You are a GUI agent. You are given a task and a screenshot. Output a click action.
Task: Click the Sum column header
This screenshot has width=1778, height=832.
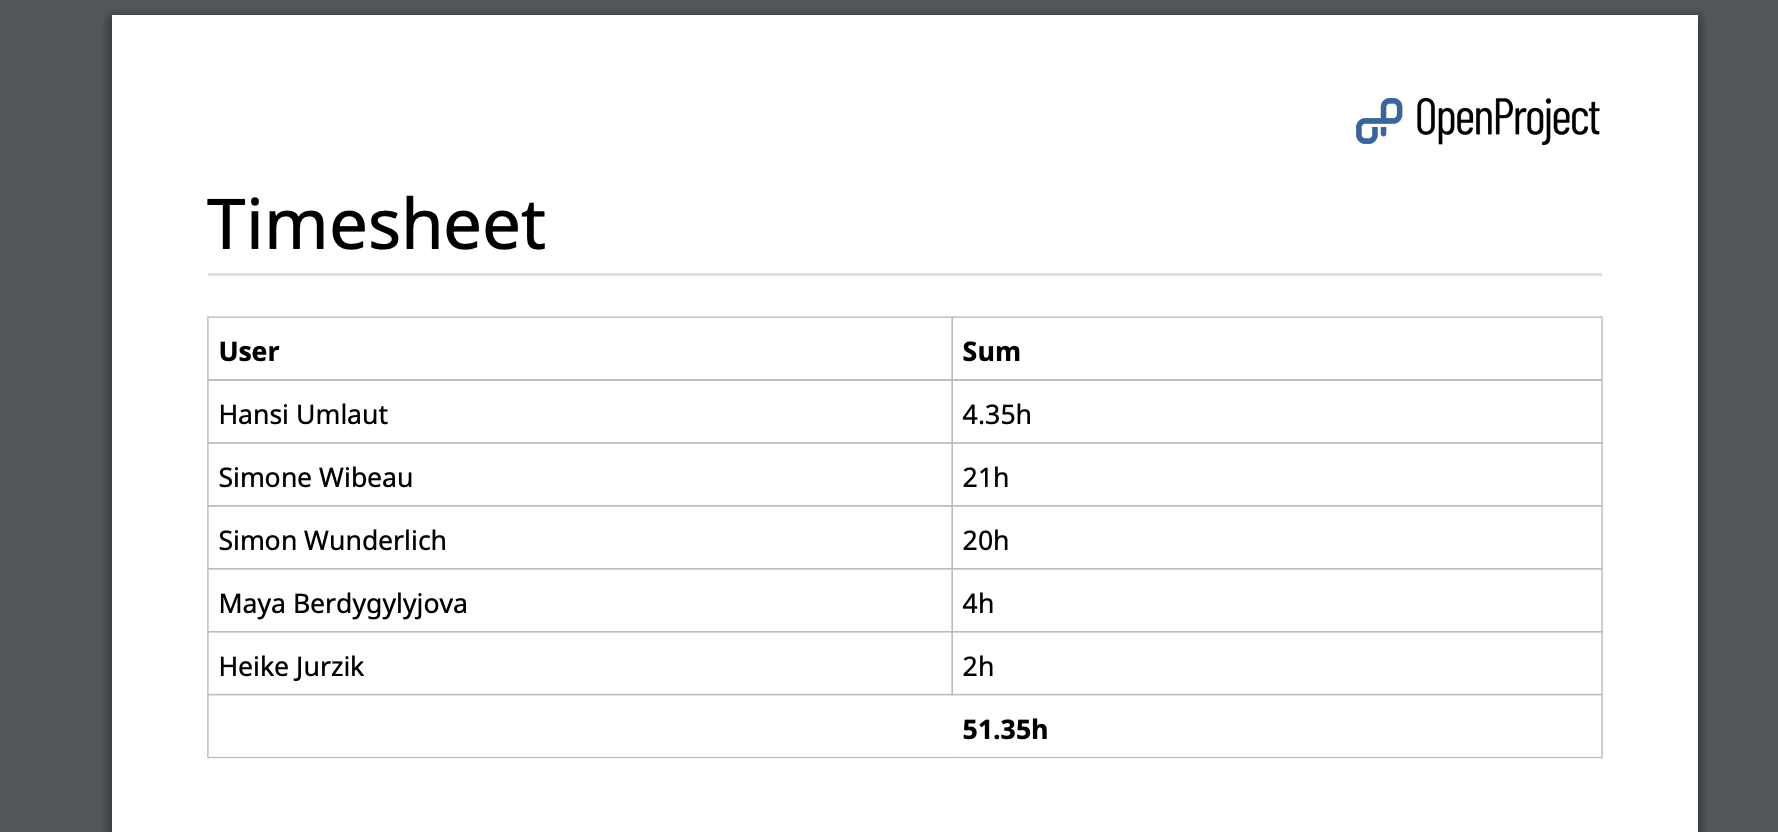[x=991, y=351]
